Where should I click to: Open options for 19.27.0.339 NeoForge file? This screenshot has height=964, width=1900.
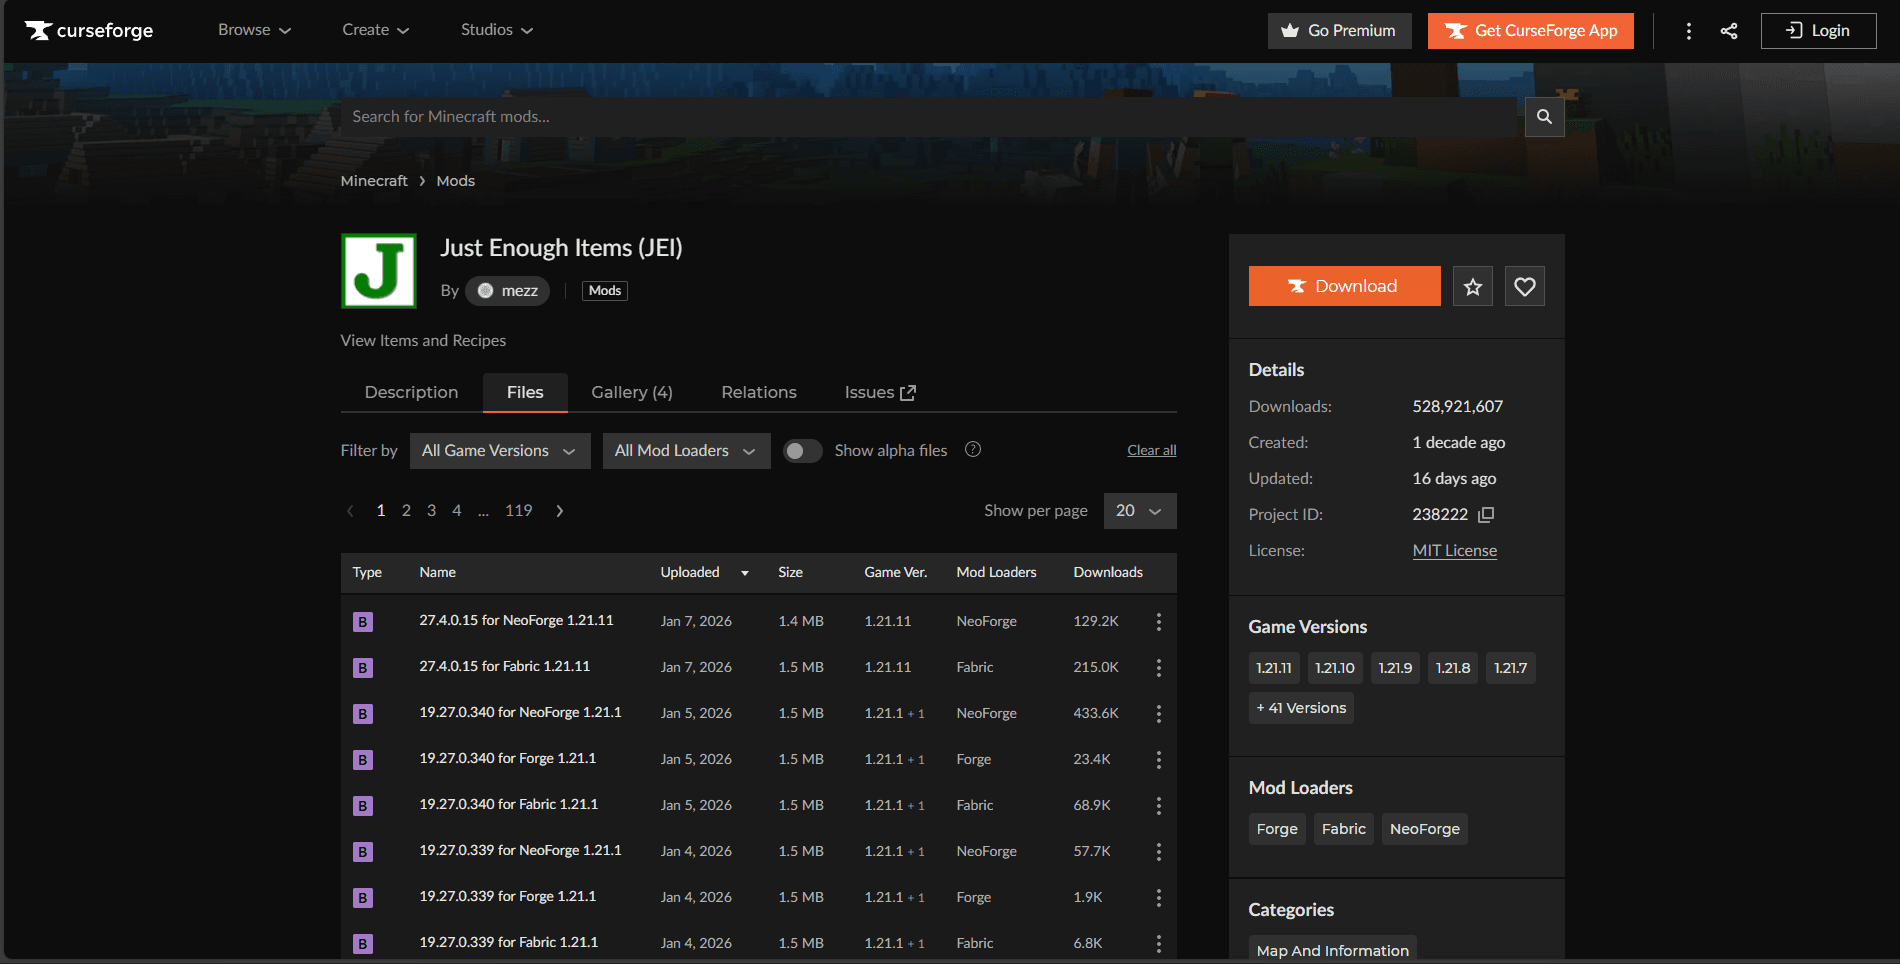pyautogui.click(x=1159, y=852)
